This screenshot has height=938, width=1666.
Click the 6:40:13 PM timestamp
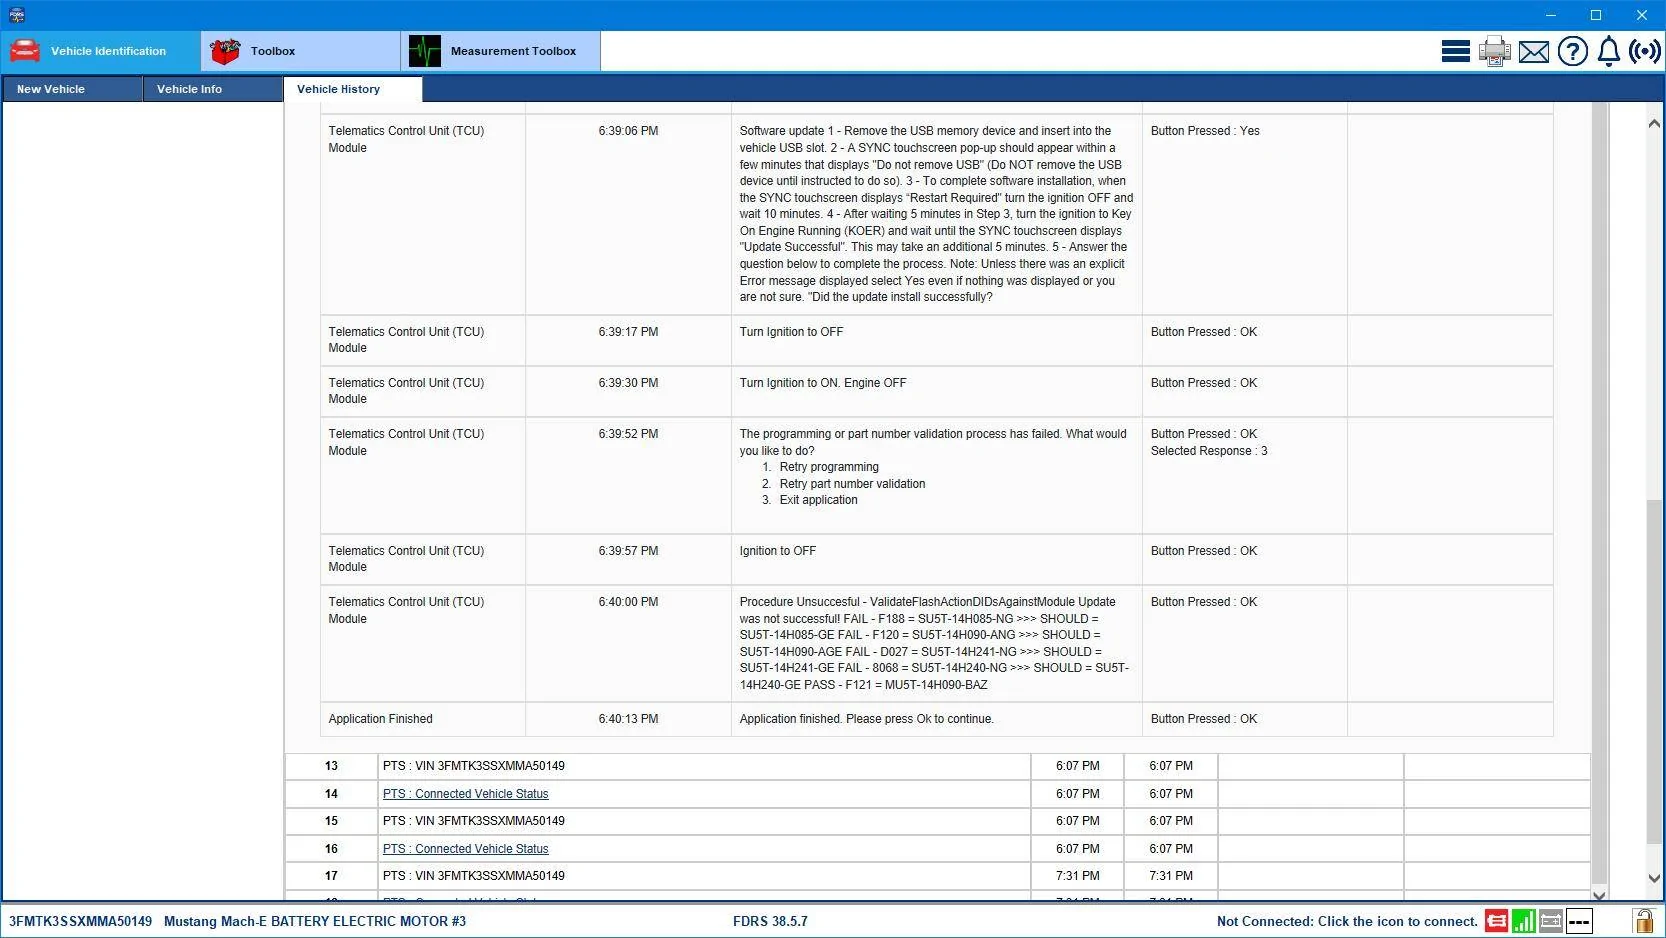coord(628,719)
